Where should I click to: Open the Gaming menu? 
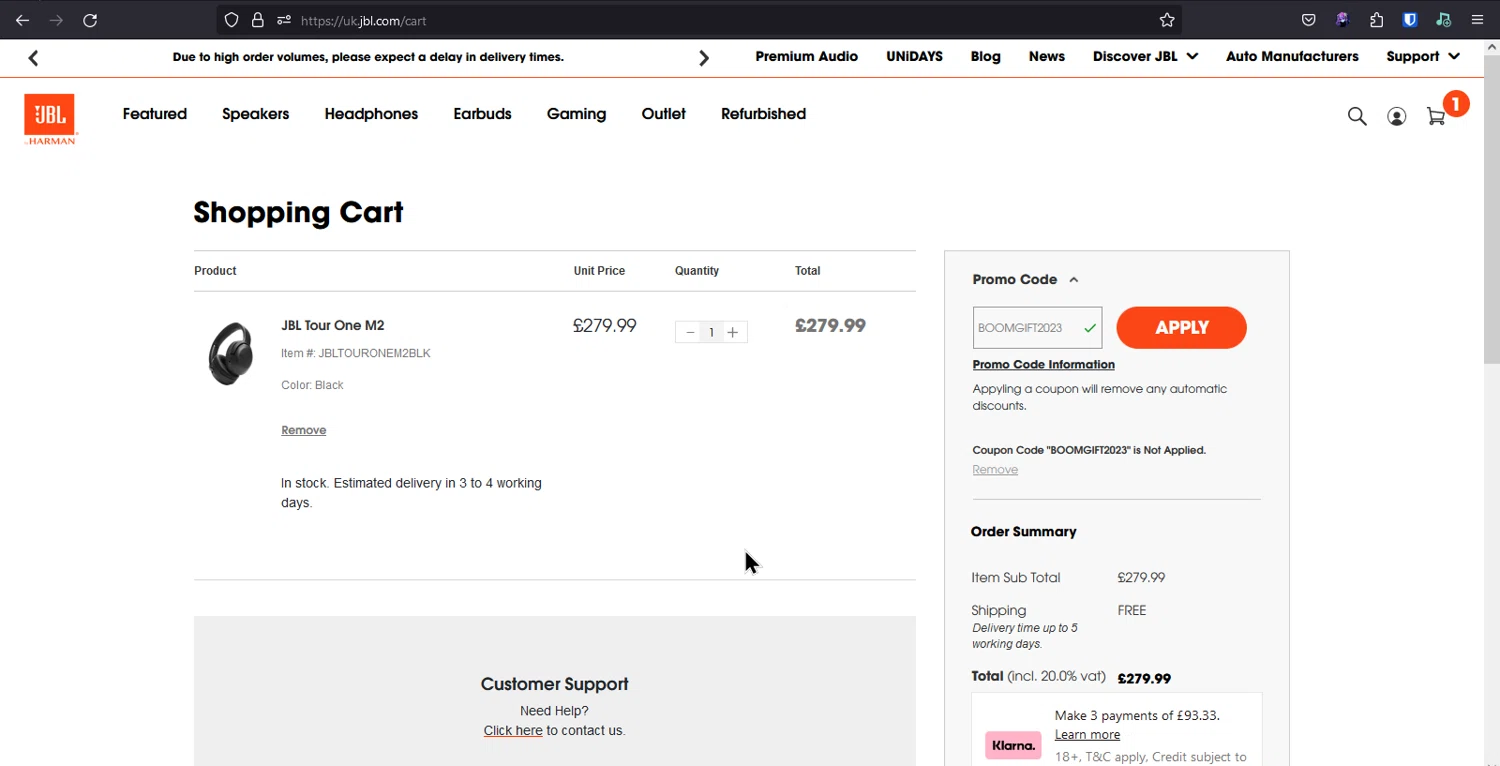[x=576, y=114]
